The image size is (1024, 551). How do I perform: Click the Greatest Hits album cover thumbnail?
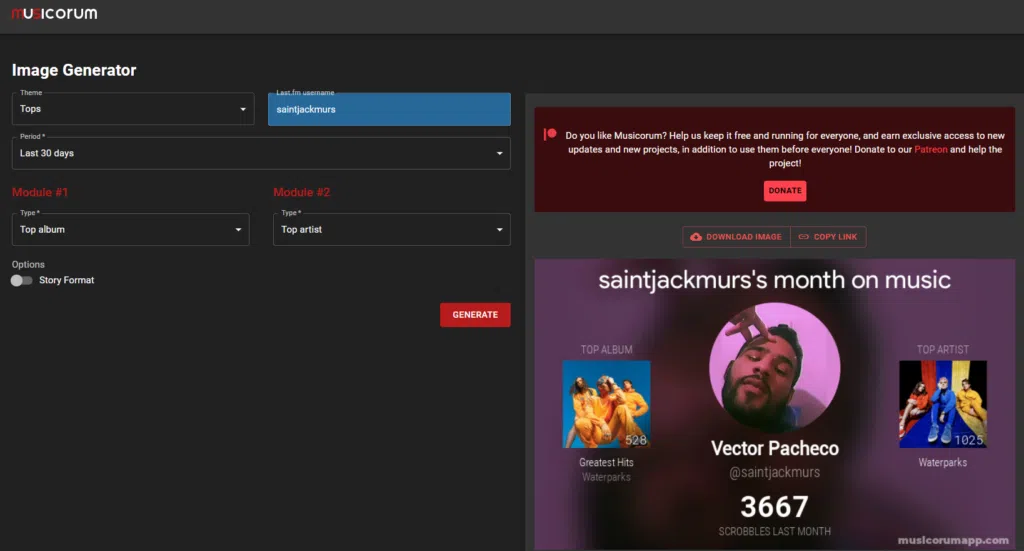pyautogui.click(x=607, y=404)
